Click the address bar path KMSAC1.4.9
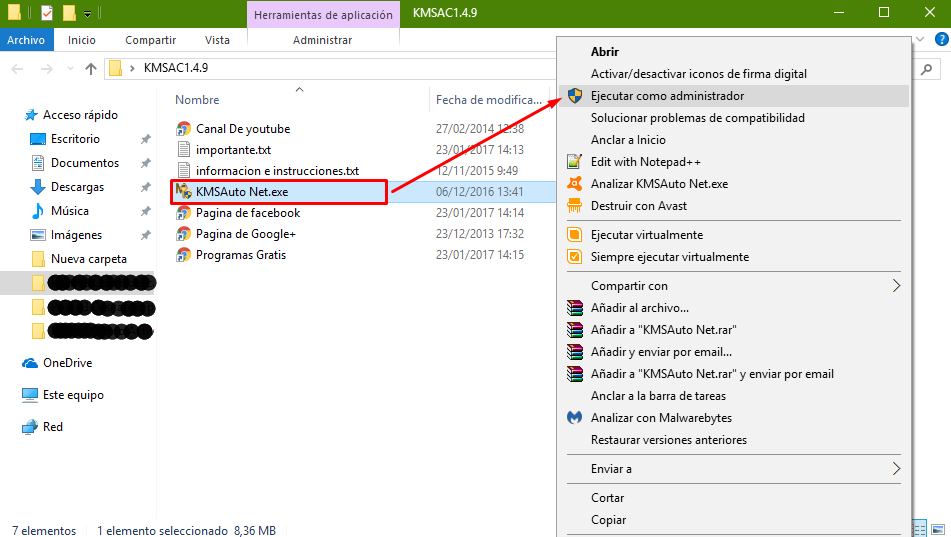The width and height of the screenshot is (951, 537). 176,68
